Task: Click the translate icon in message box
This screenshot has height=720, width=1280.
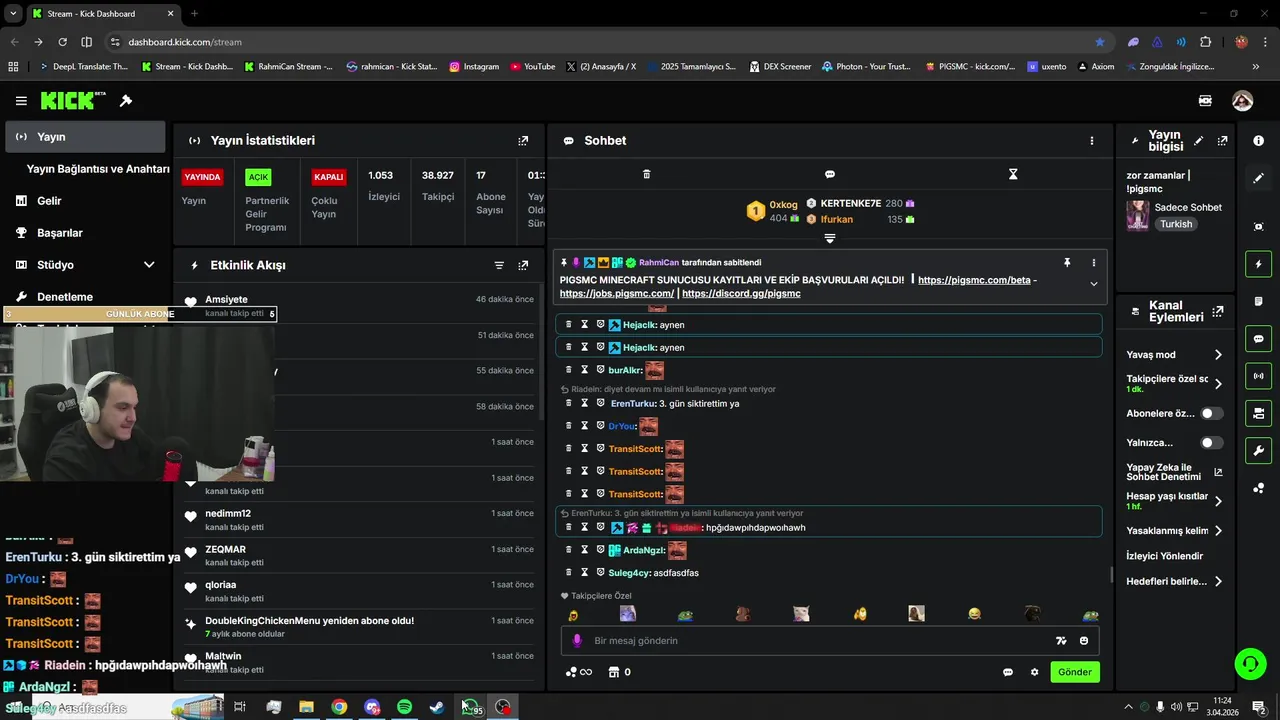Action: click(1061, 641)
